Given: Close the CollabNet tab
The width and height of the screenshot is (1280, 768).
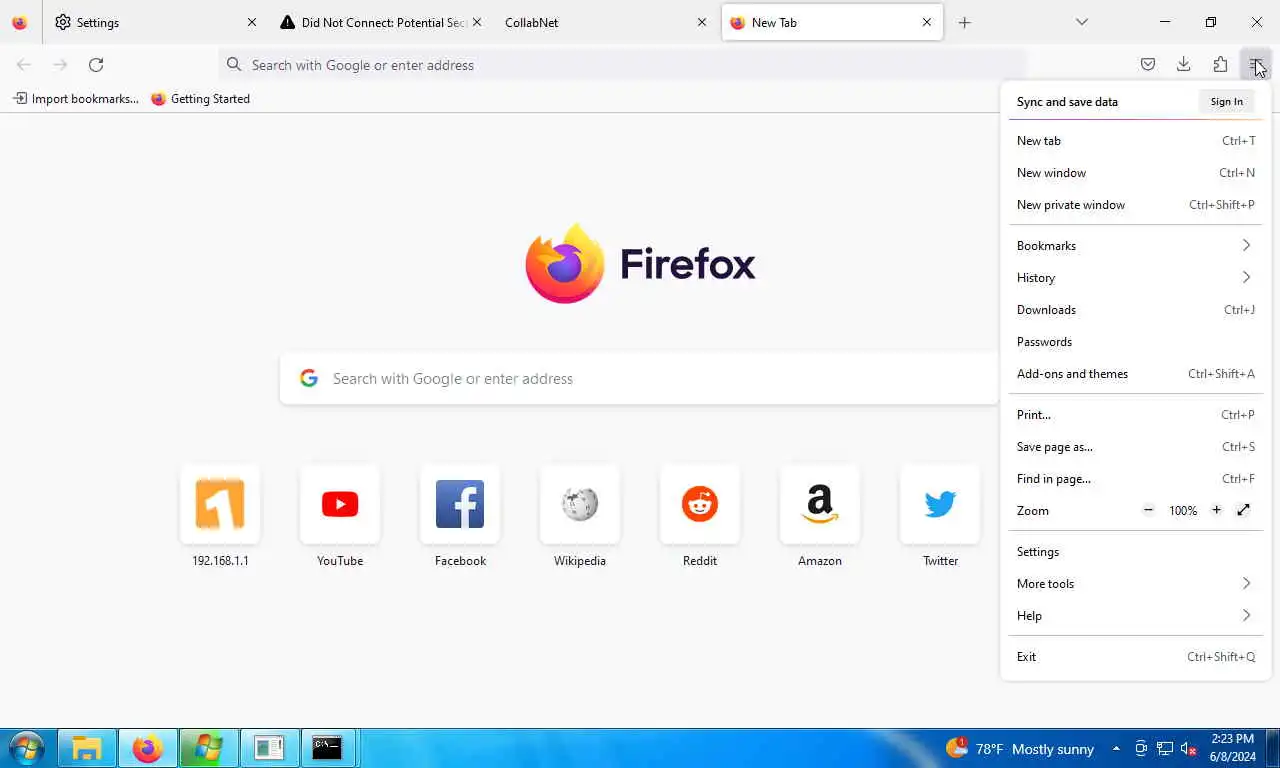Looking at the screenshot, I should tap(702, 22).
